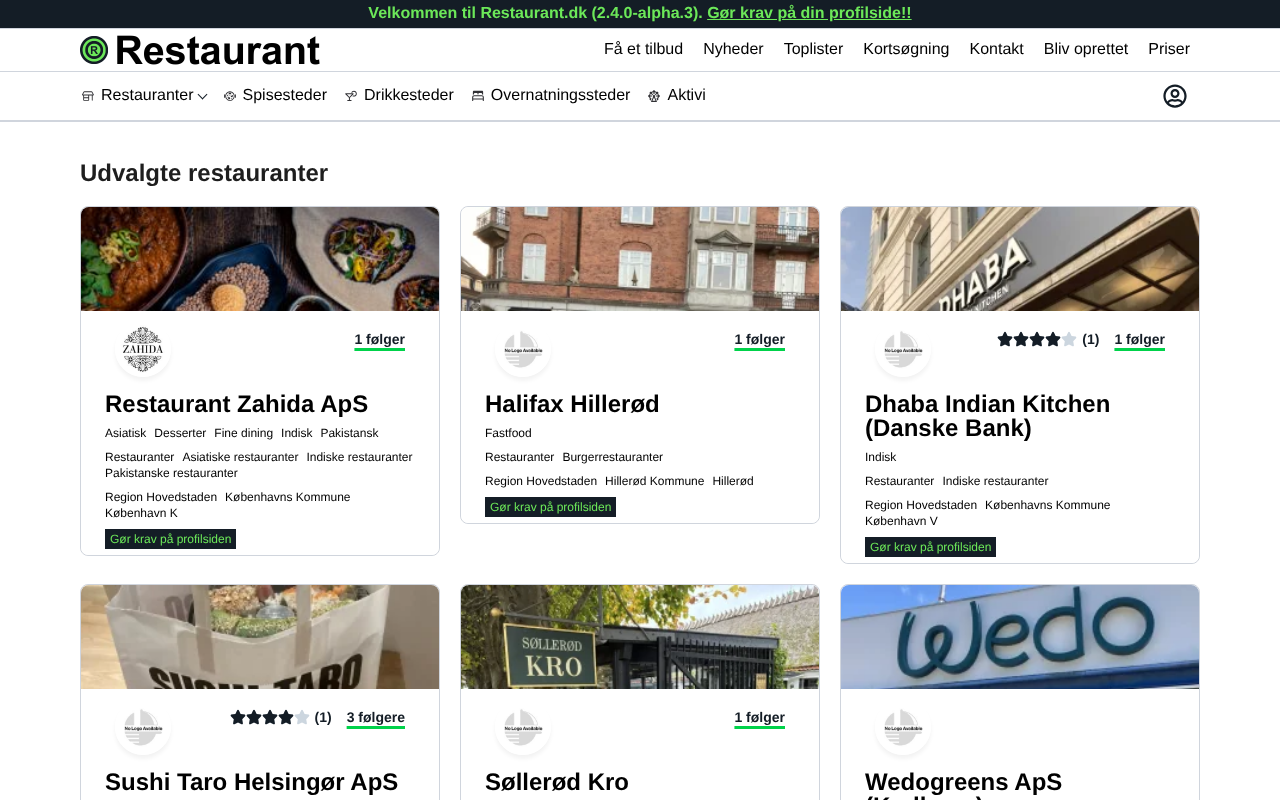
Task: Click the Hillerød Kommune tag
Action: point(654,481)
